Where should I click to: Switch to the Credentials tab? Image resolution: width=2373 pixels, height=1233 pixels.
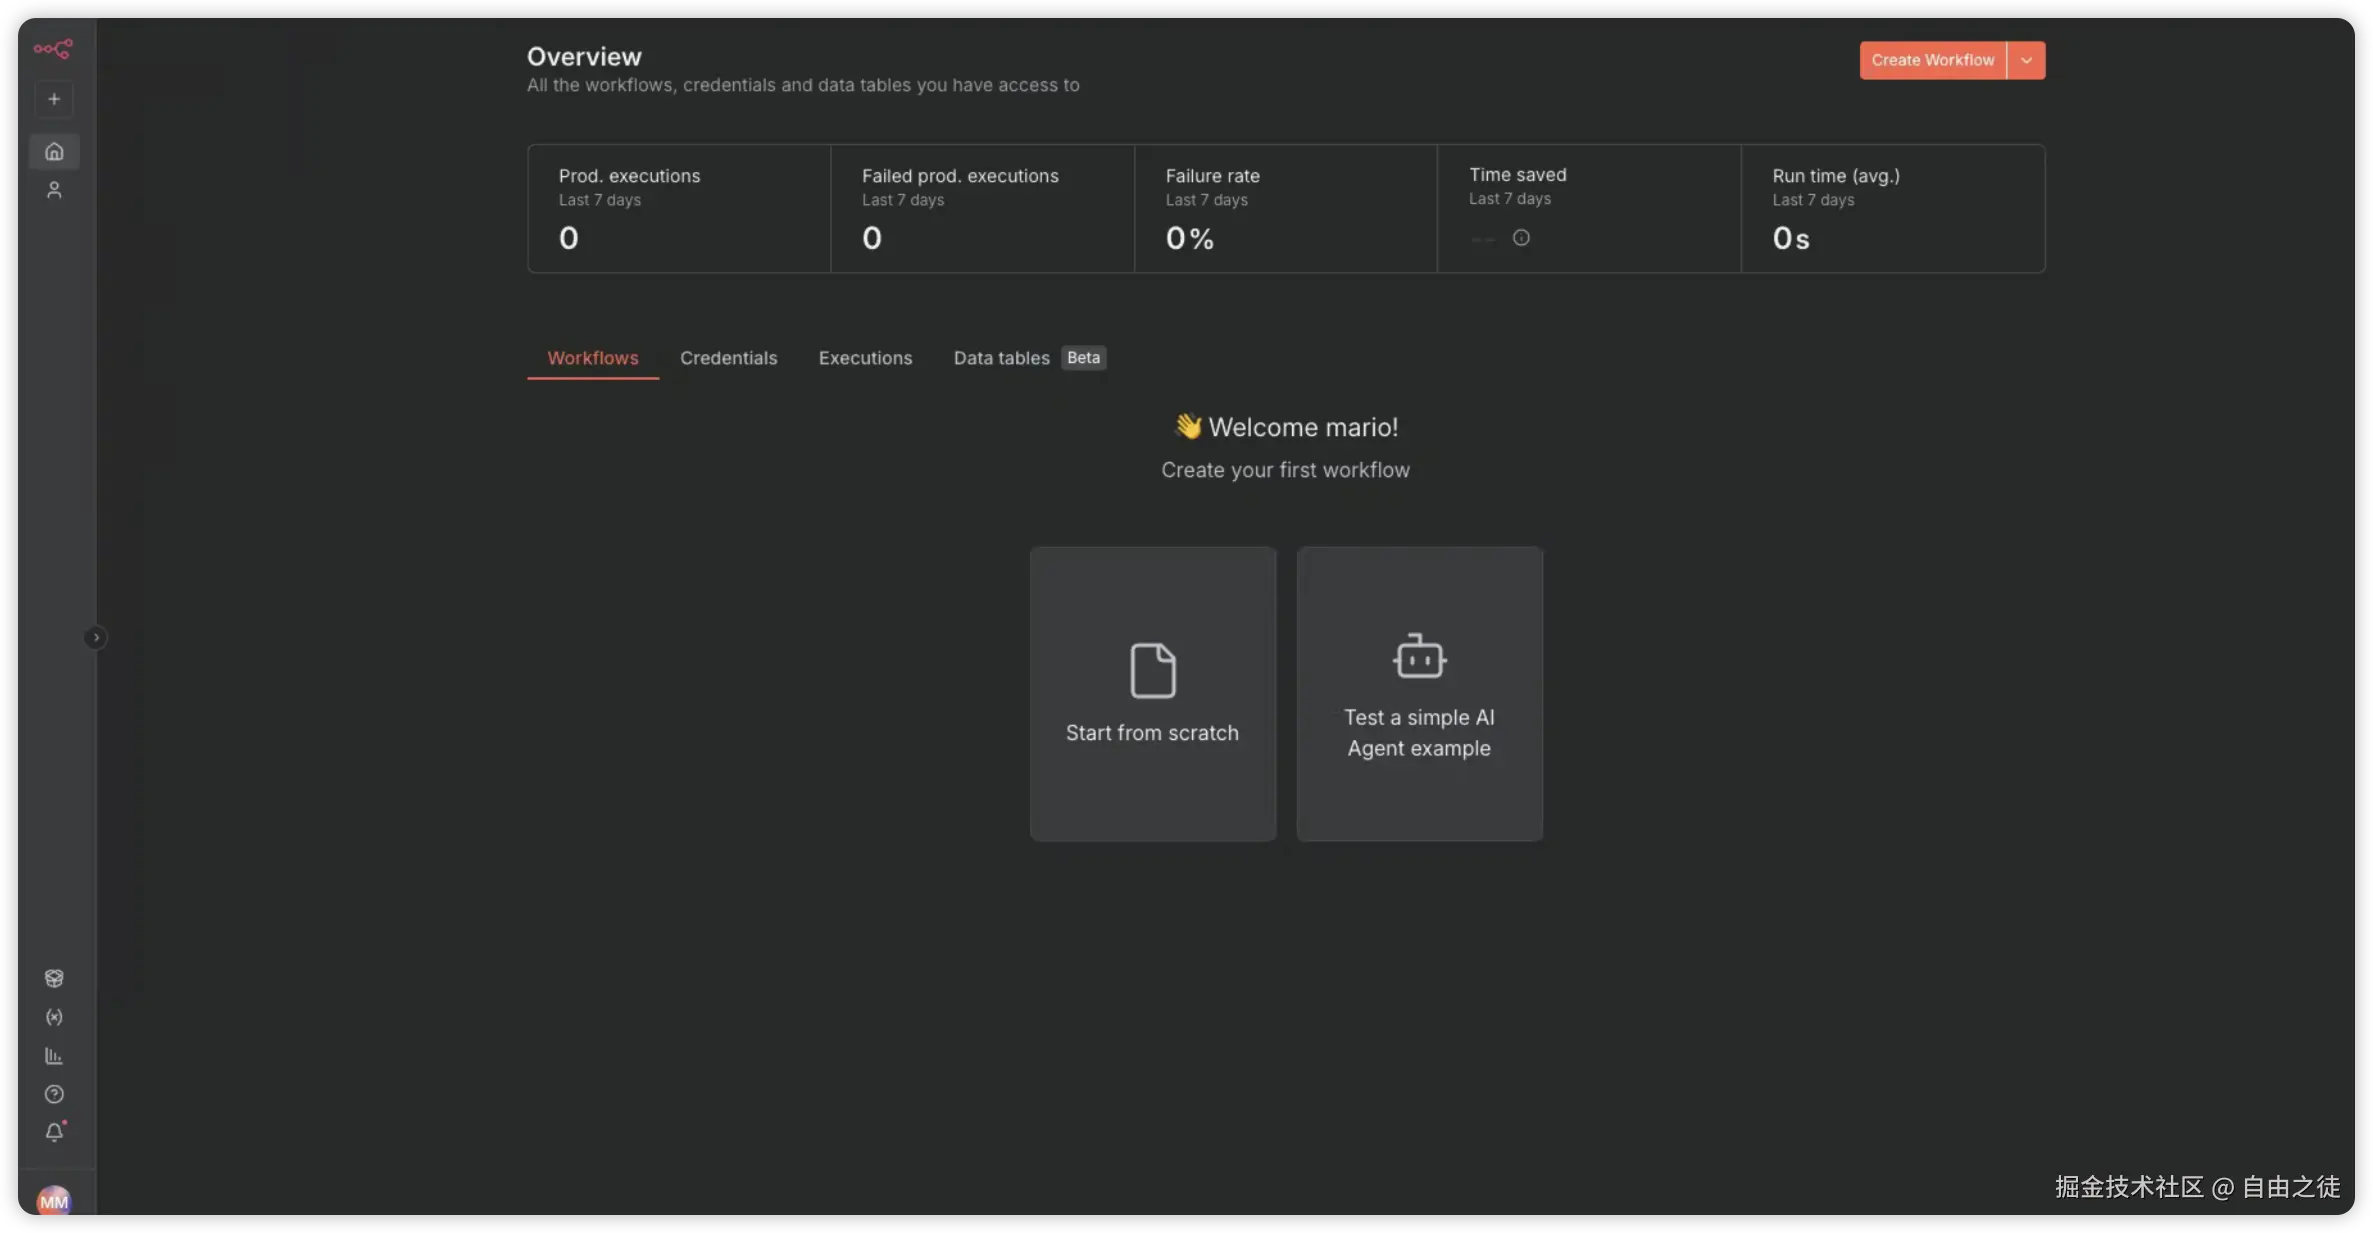pyautogui.click(x=728, y=358)
